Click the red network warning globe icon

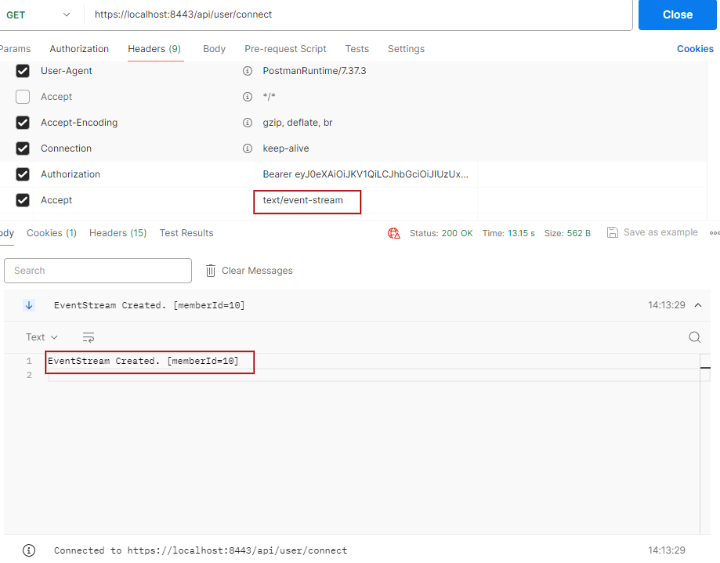tap(394, 233)
